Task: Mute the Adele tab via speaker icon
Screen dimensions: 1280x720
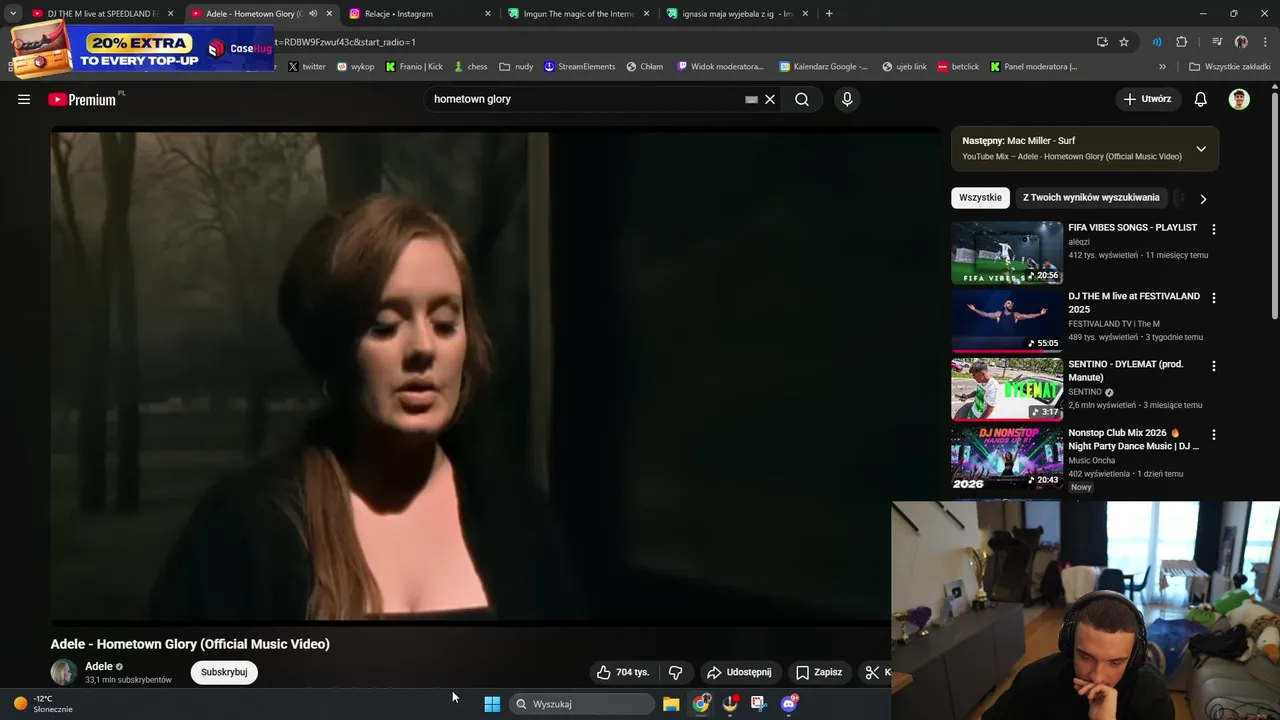Action: pyautogui.click(x=313, y=14)
